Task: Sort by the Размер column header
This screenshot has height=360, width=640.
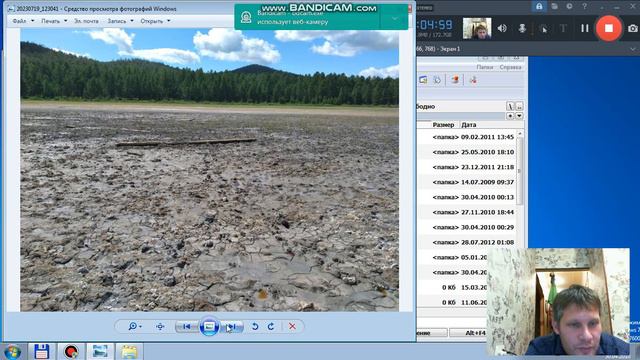Action: [x=443, y=125]
